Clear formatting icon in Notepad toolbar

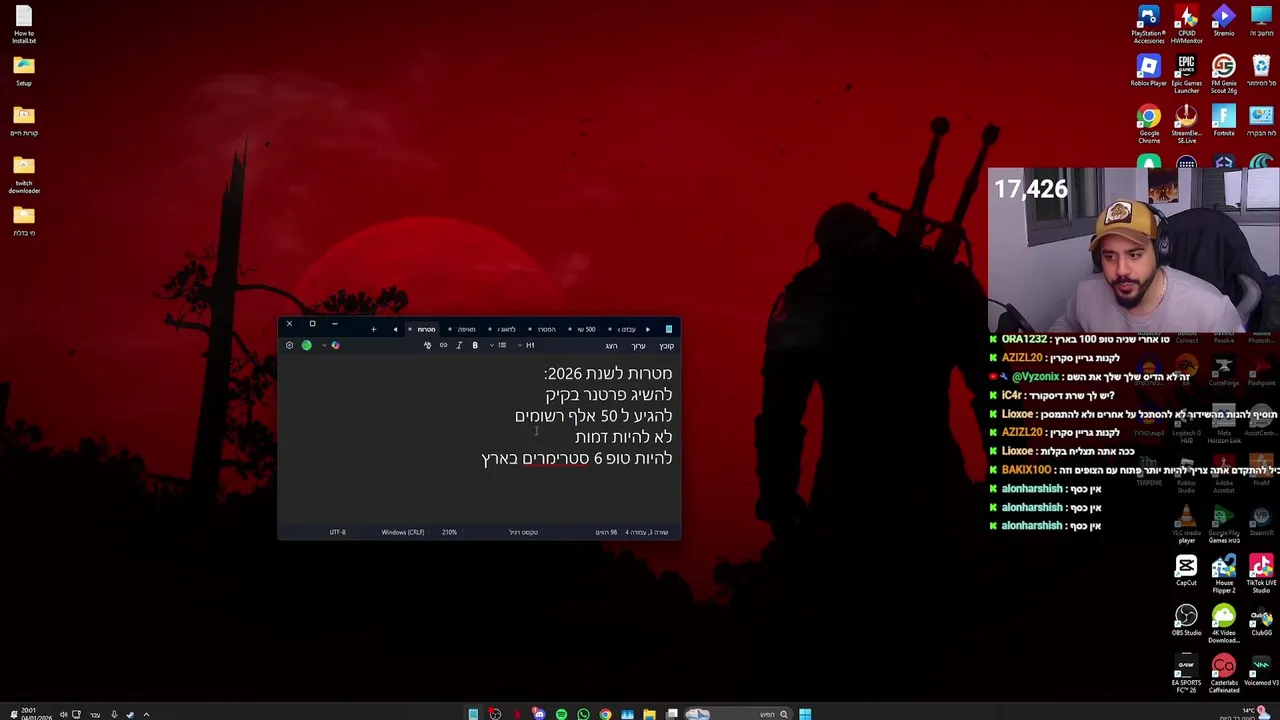pyautogui.click(x=427, y=345)
